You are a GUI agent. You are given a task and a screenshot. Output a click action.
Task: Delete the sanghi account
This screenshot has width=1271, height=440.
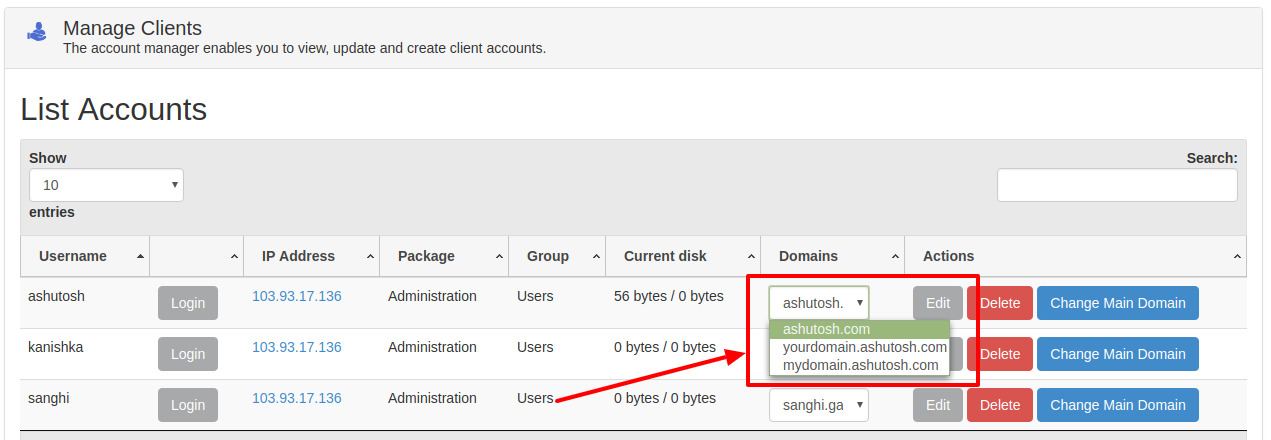click(1000, 405)
